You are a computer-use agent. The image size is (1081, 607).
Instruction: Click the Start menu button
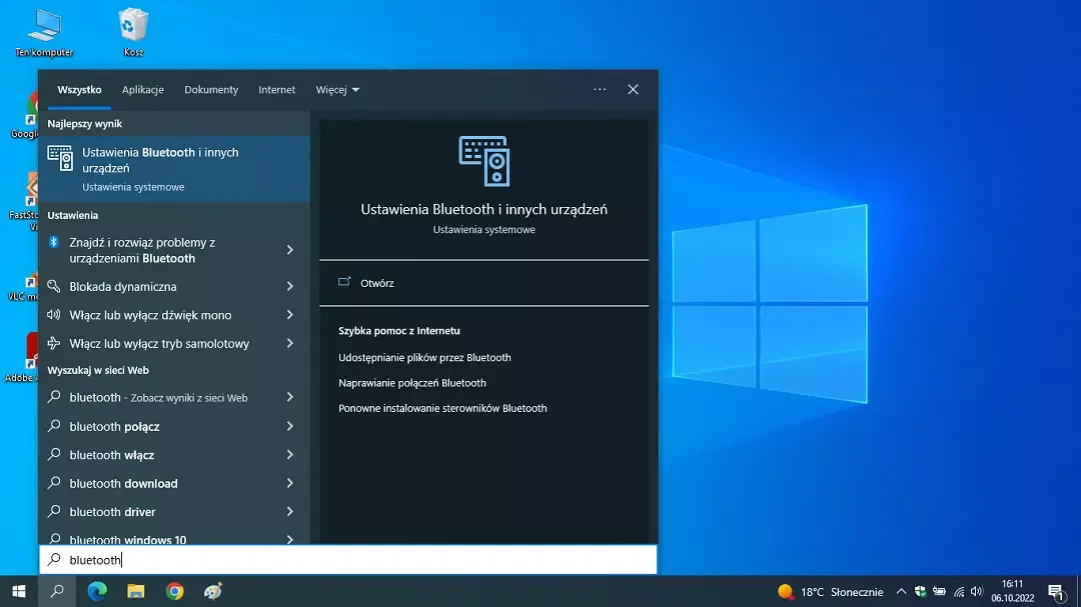[20, 591]
